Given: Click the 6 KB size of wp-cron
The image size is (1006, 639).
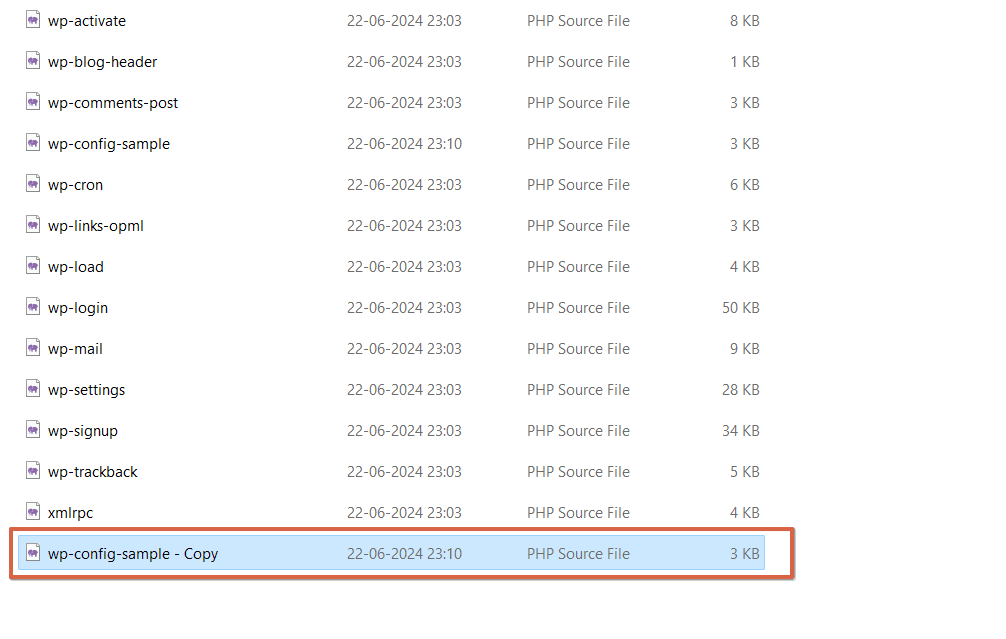Looking at the screenshot, I should pos(744,185).
